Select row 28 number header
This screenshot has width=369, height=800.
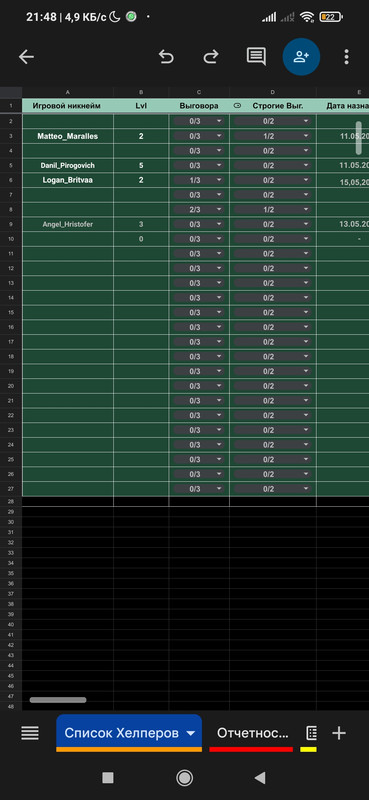(11, 502)
